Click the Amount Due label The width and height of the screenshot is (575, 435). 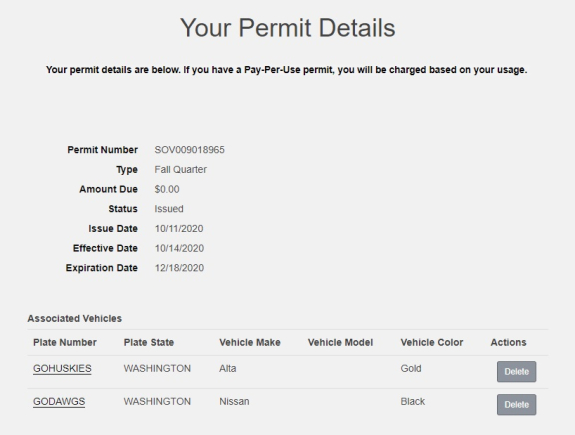[109, 189]
